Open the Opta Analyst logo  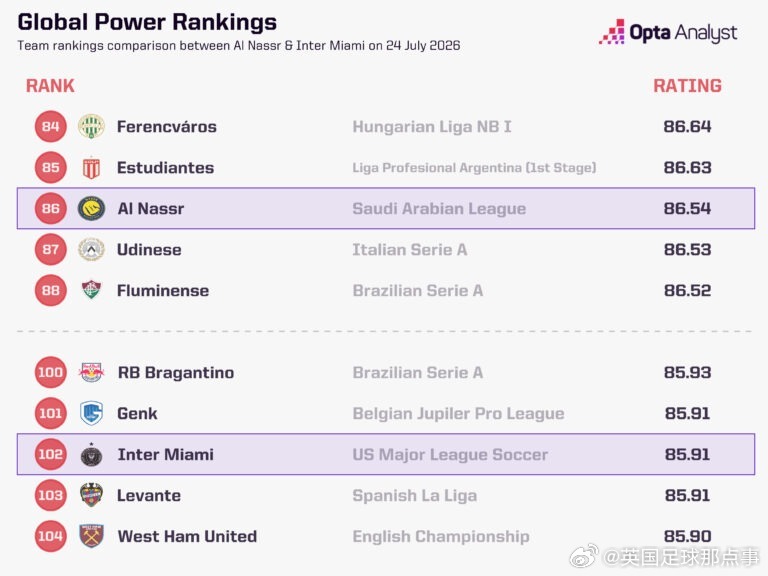point(668,32)
